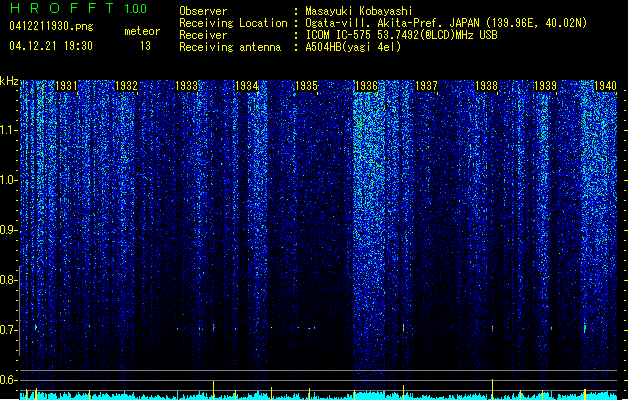Click the 1.1 kHz axis tick label
Viewport: 629px width, 400px height.
(x=8, y=130)
